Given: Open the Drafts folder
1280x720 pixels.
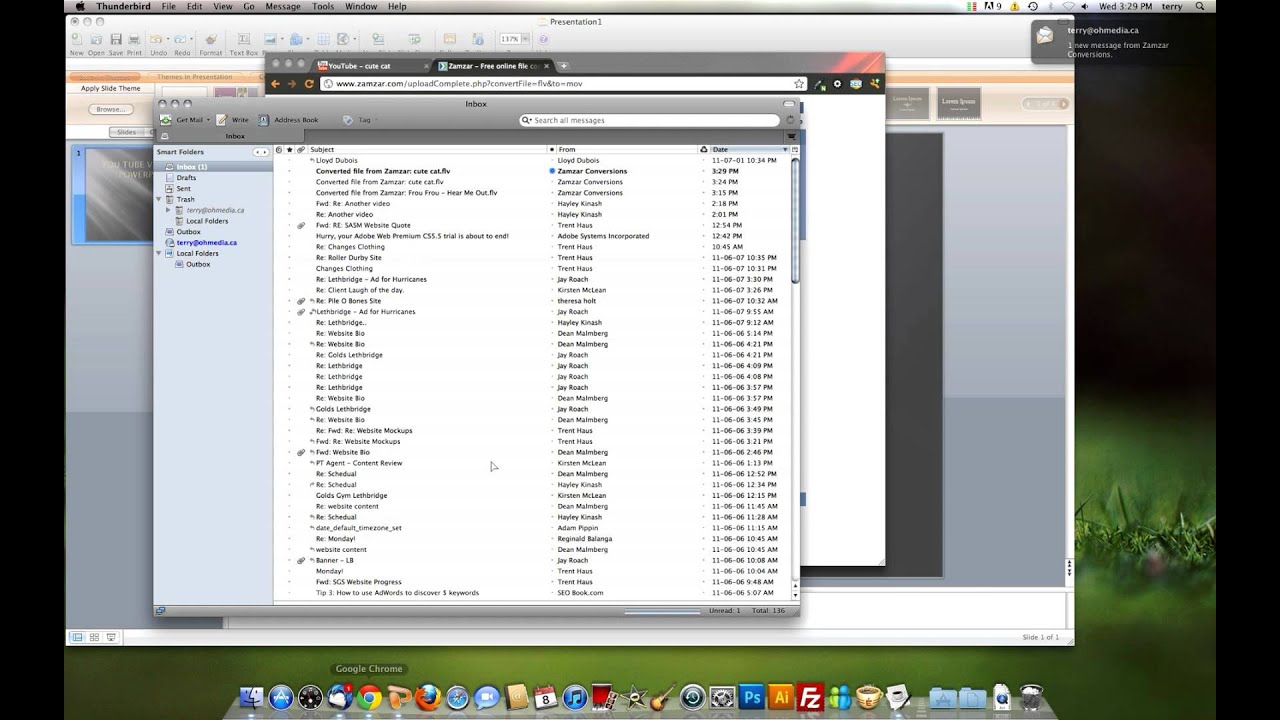Looking at the screenshot, I should 186,178.
